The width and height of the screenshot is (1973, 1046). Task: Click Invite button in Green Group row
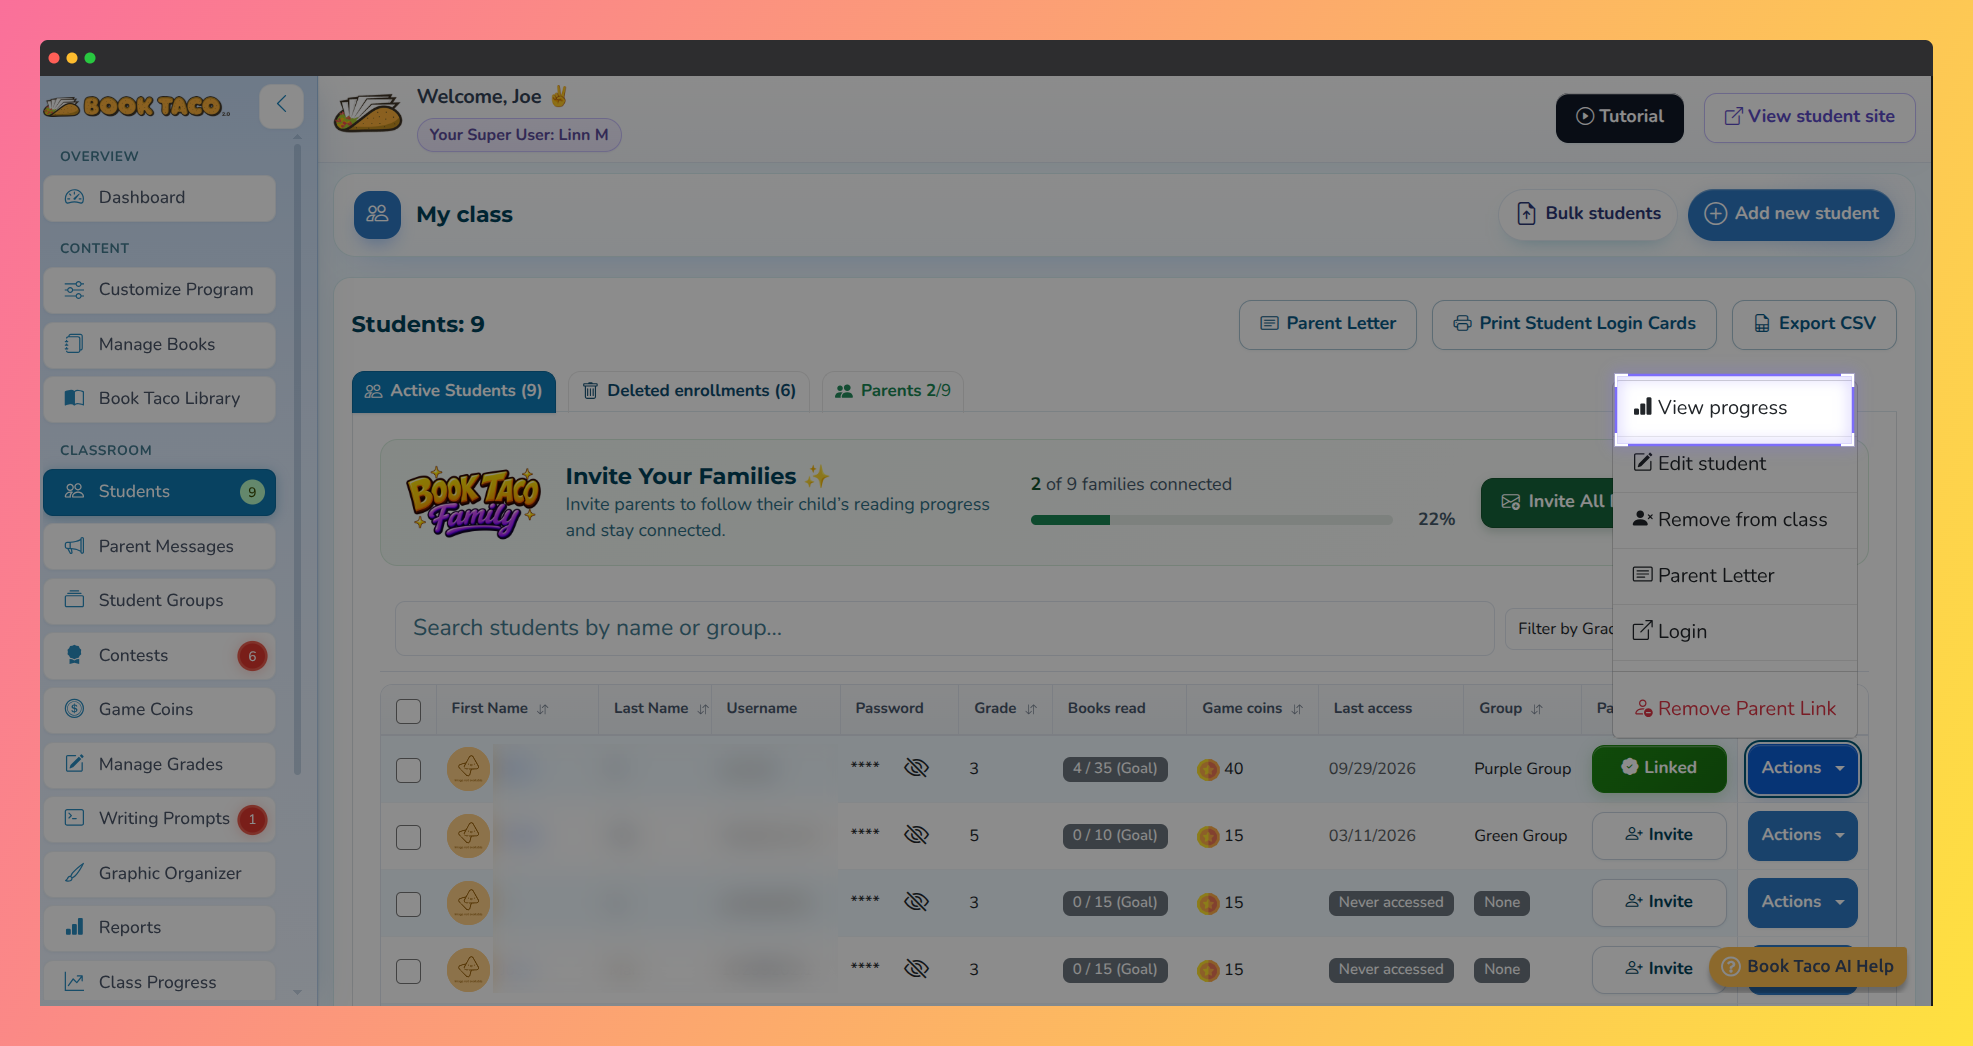(x=1659, y=835)
